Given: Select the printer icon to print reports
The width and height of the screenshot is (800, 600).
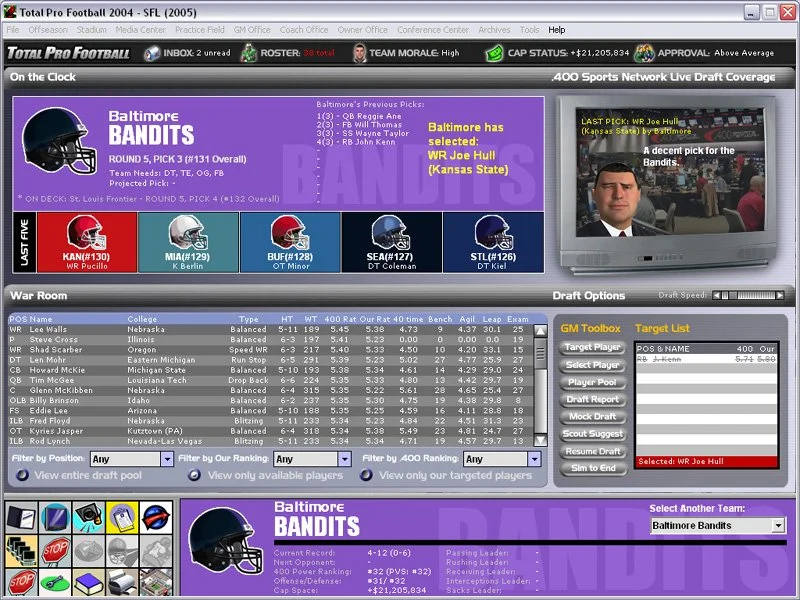Looking at the screenshot, I should point(120,583).
